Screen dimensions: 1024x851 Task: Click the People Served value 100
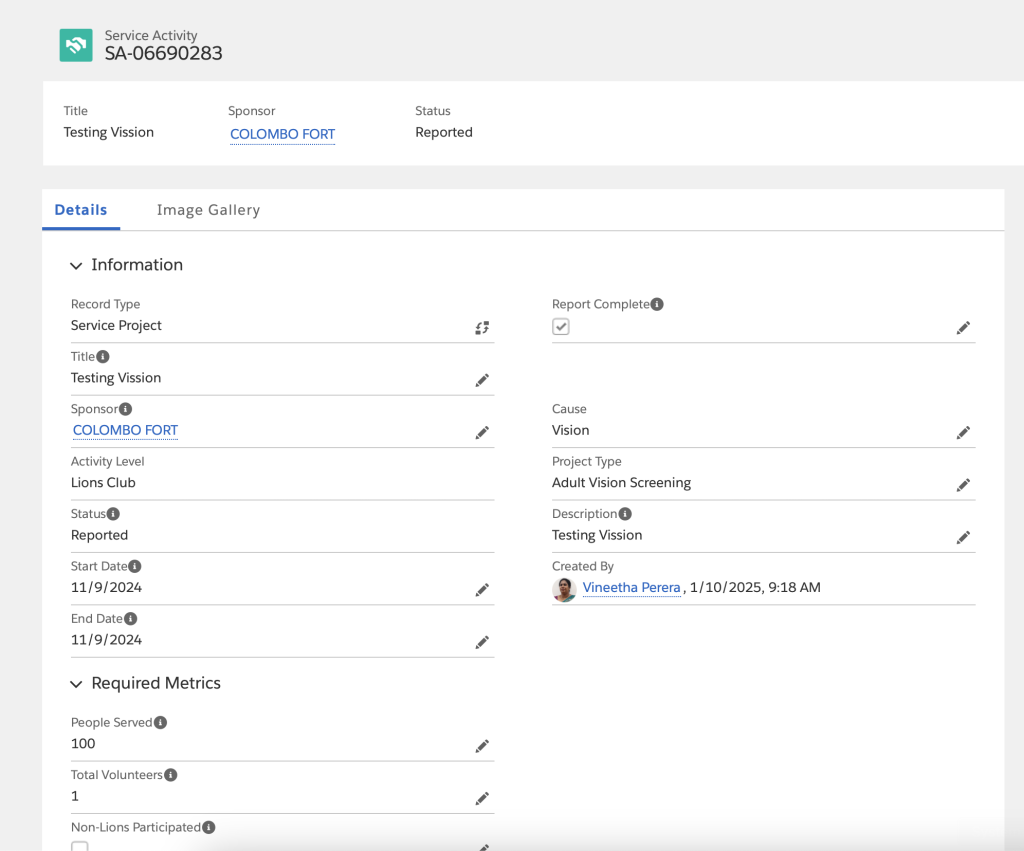83,743
